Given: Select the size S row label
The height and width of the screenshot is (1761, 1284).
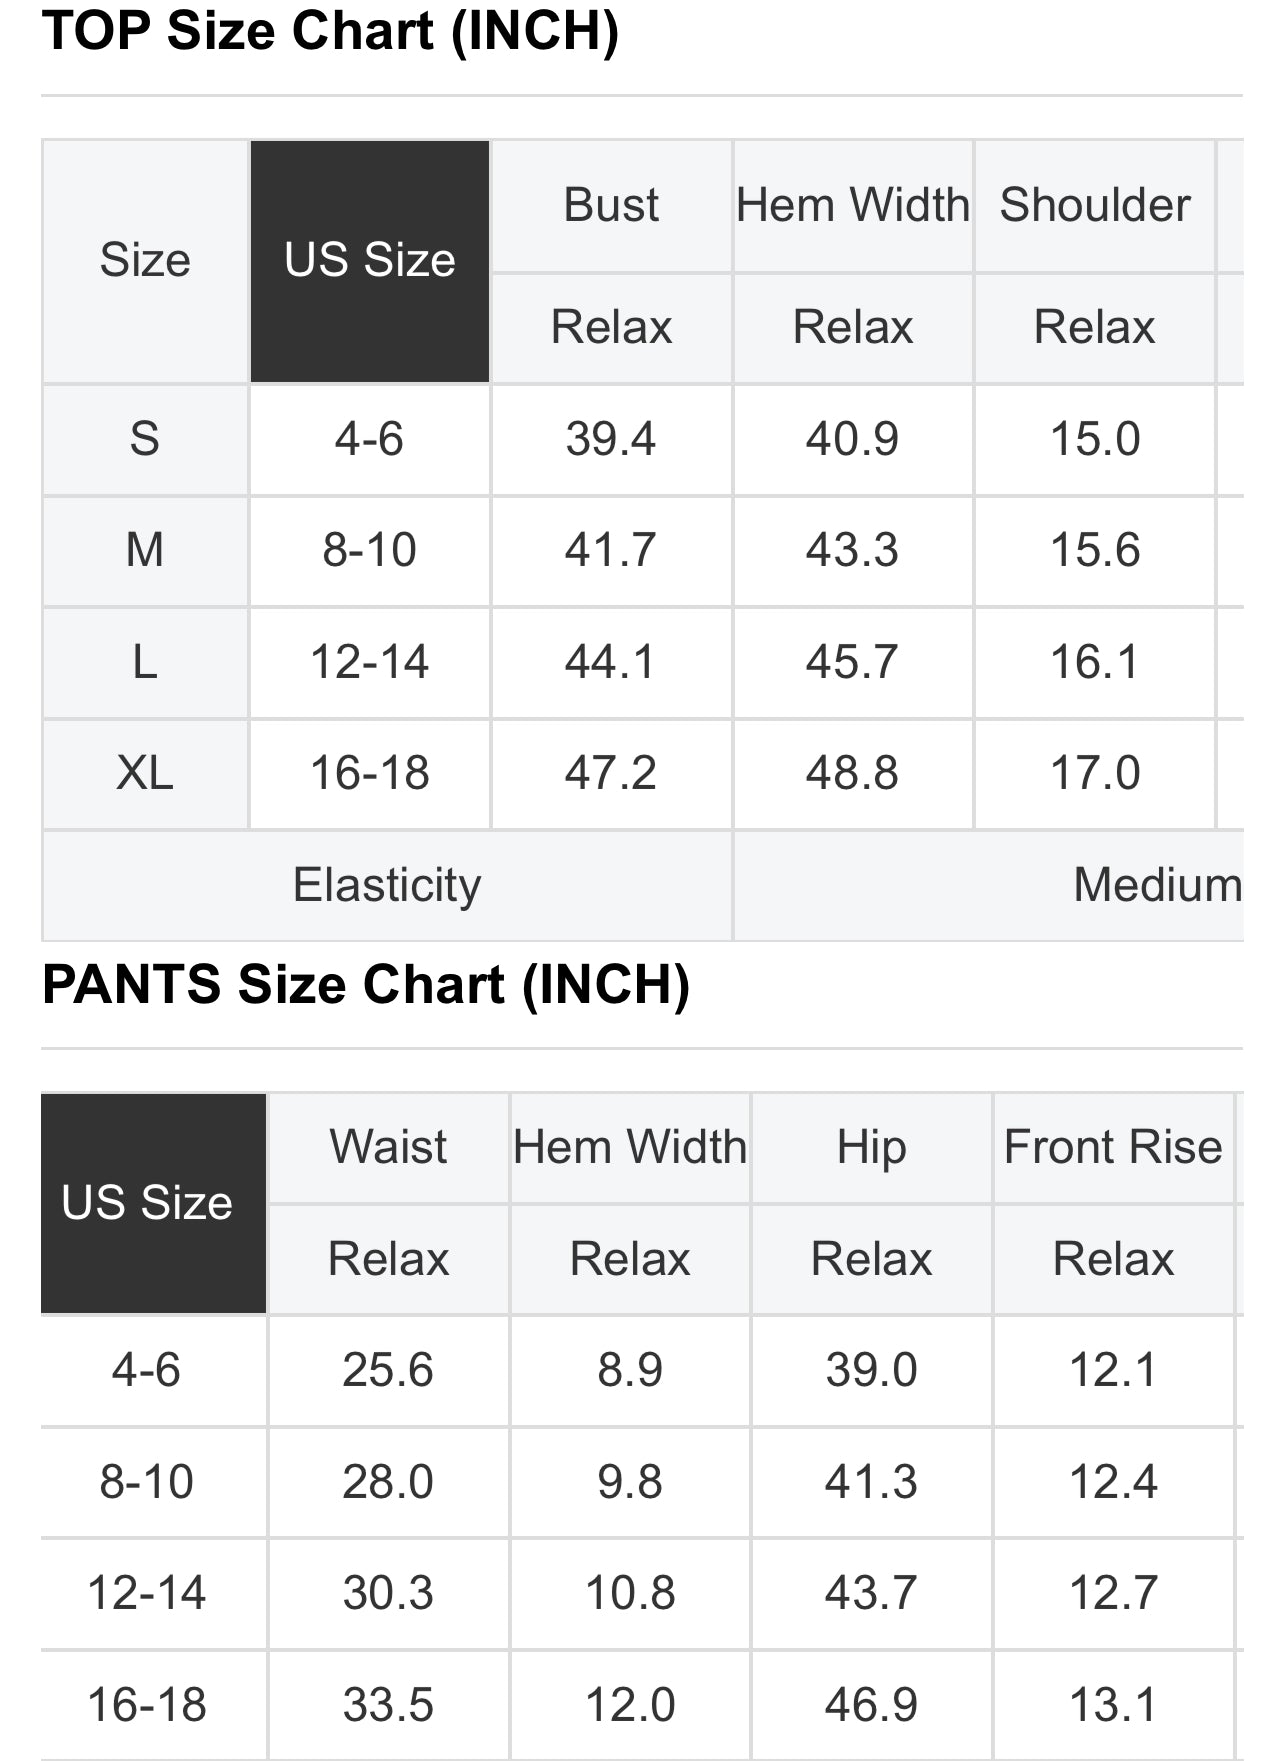Looking at the screenshot, I should [145, 439].
